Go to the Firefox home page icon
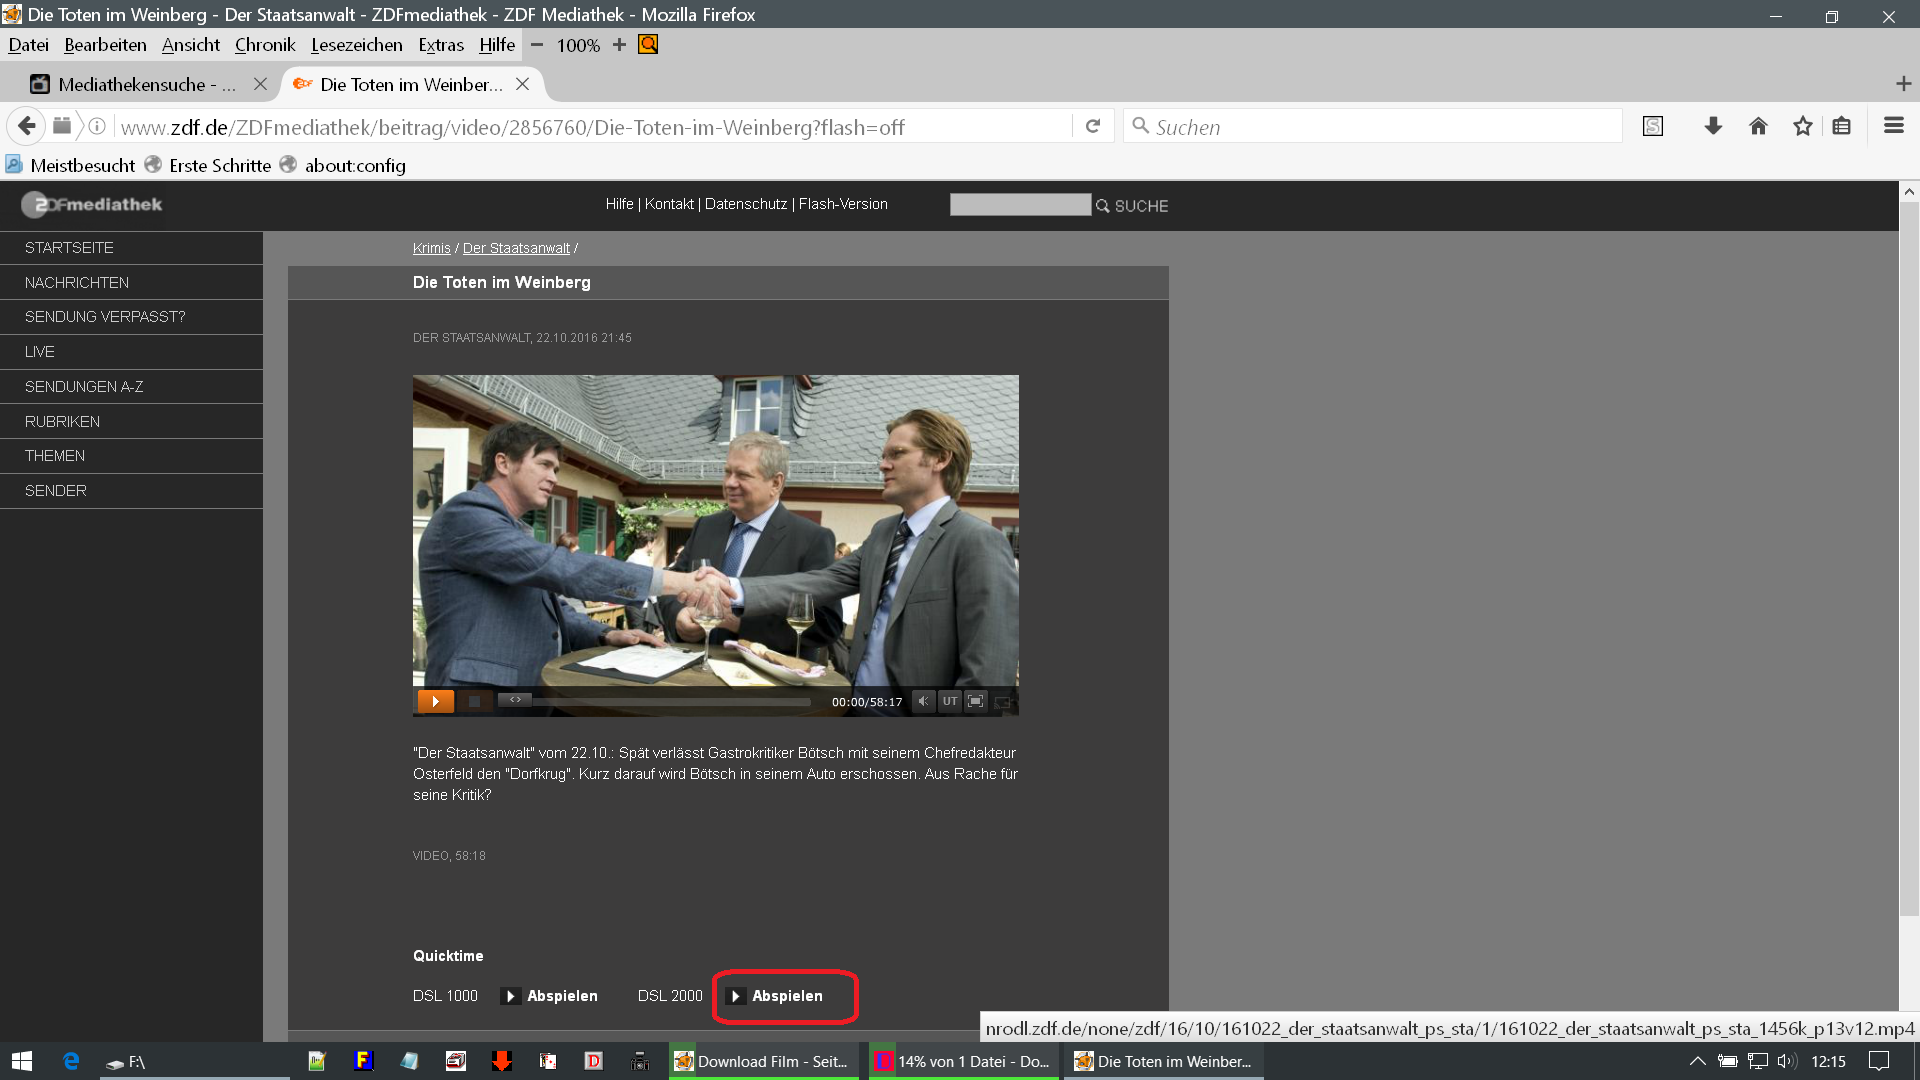The image size is (1920, 1080). pos(1758,126)
